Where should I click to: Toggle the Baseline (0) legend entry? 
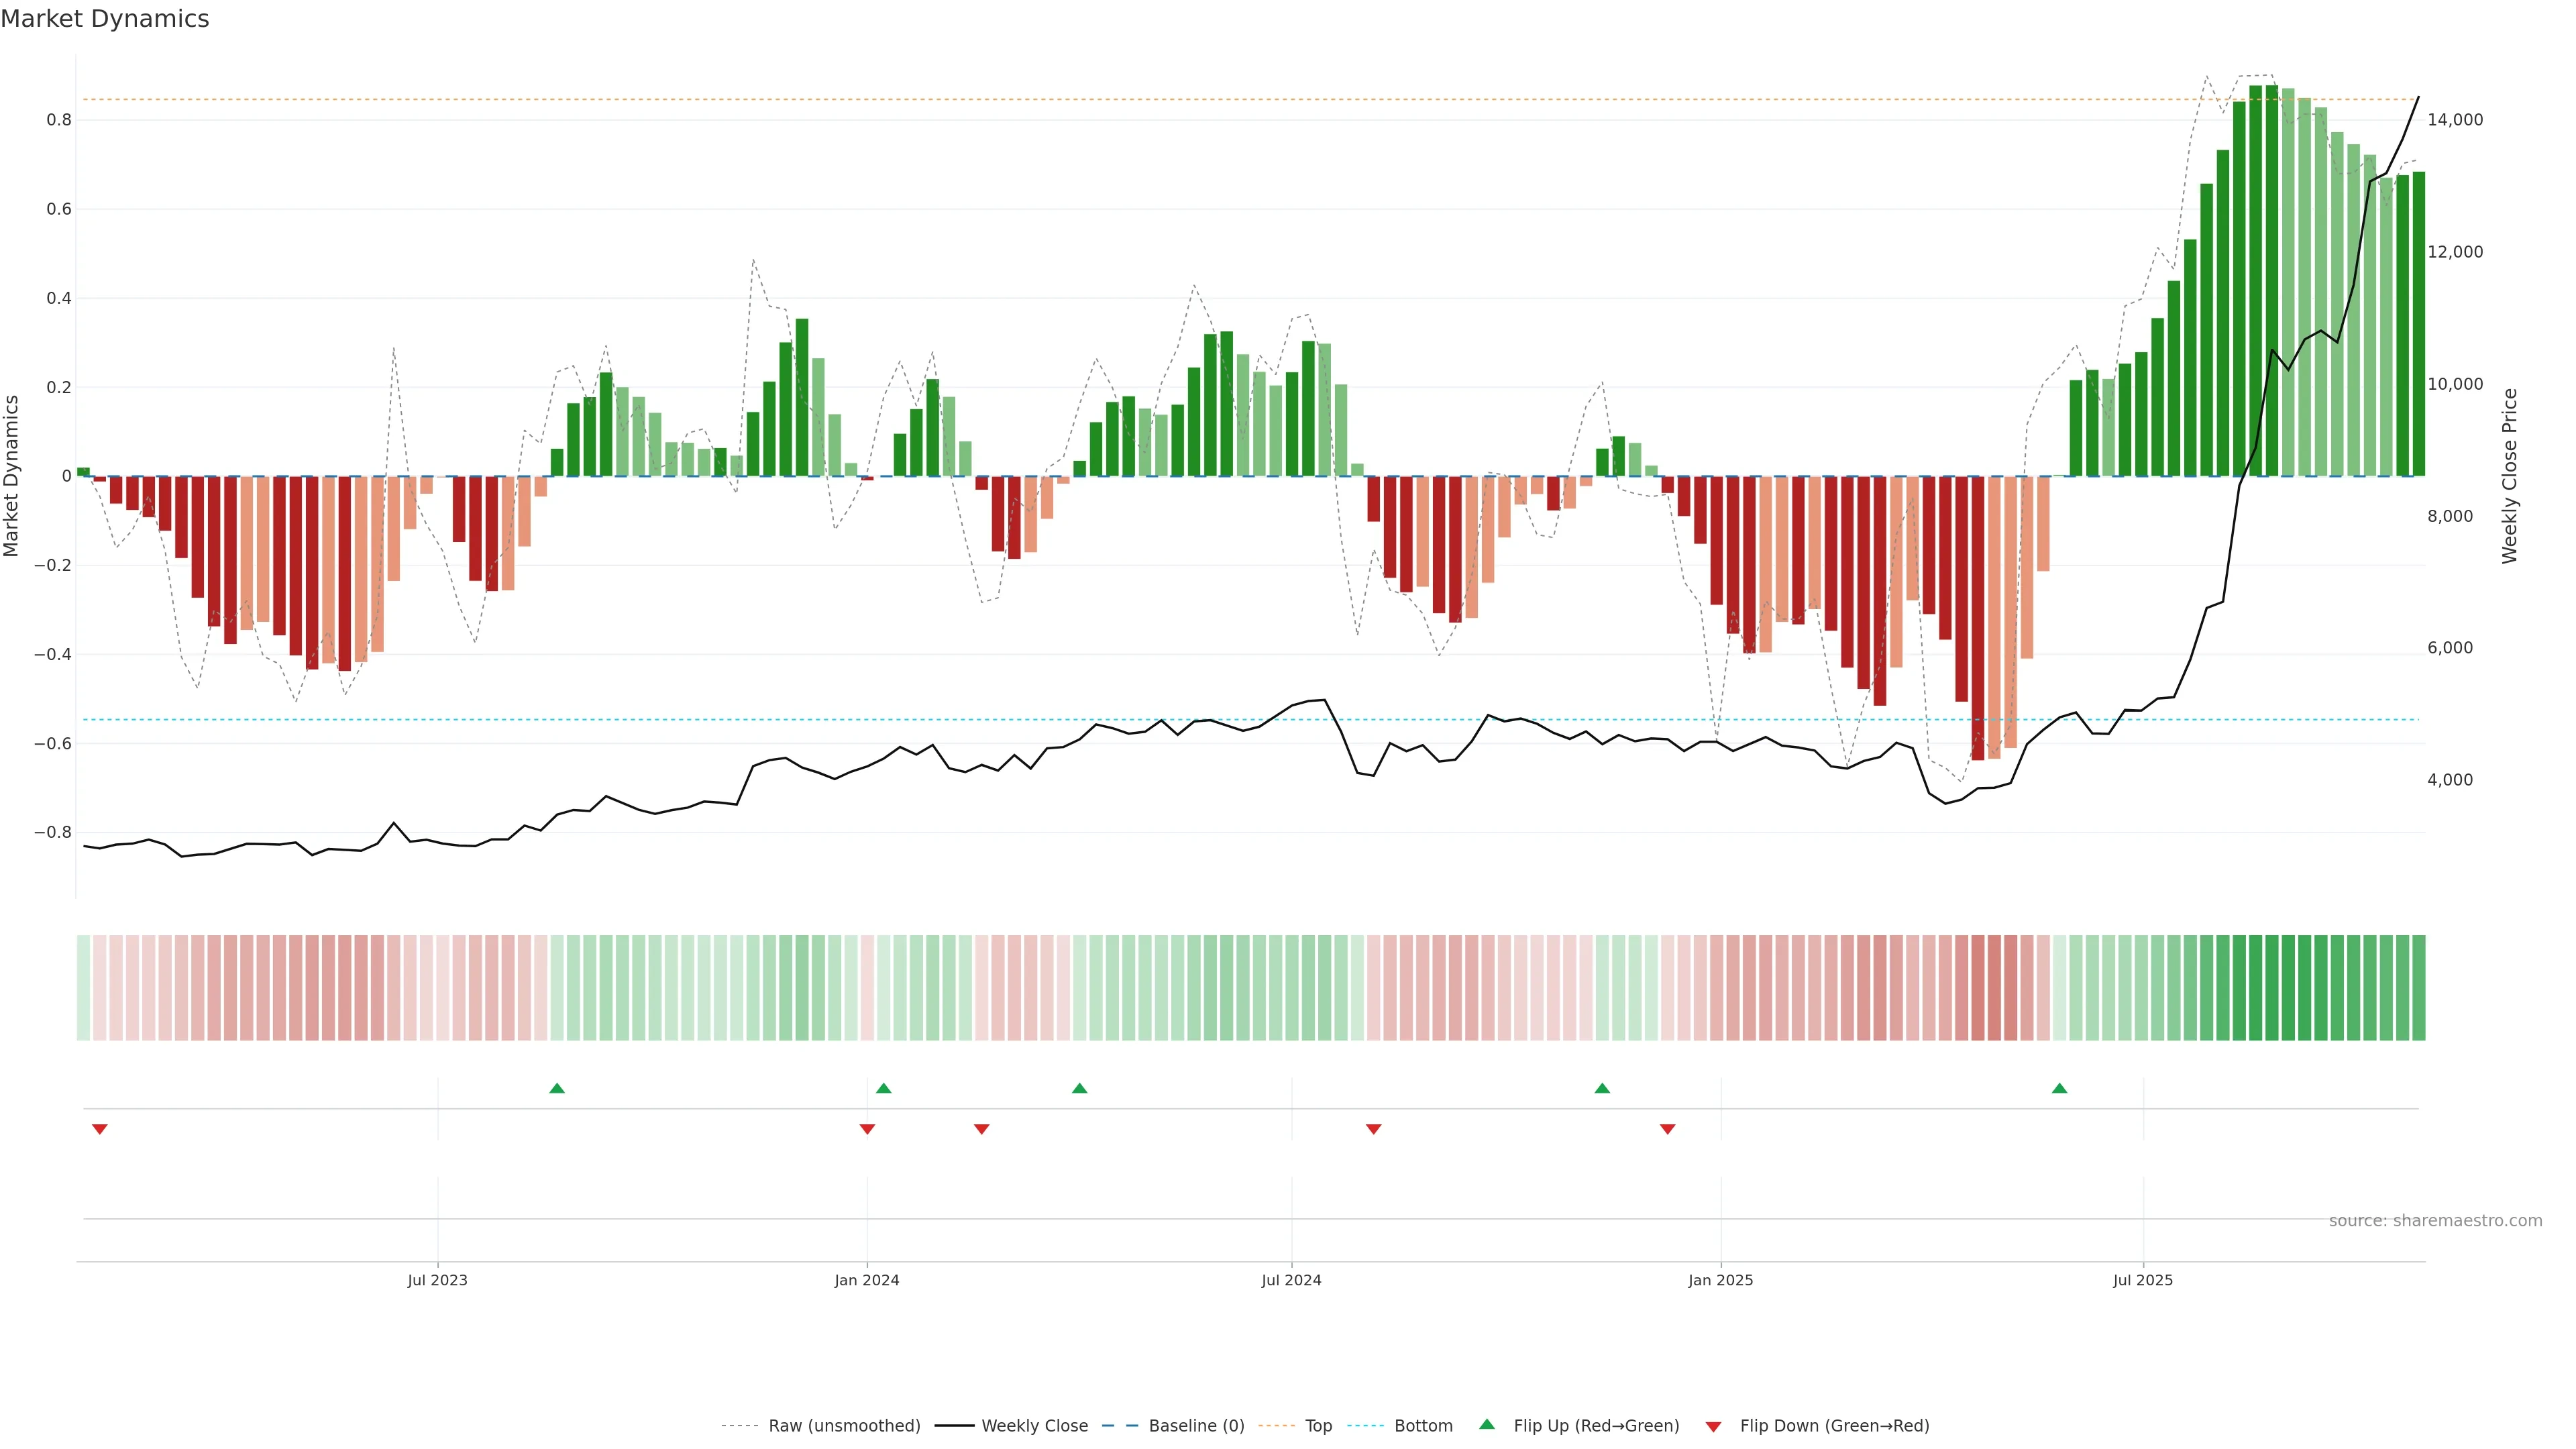pos(1196,1426)
